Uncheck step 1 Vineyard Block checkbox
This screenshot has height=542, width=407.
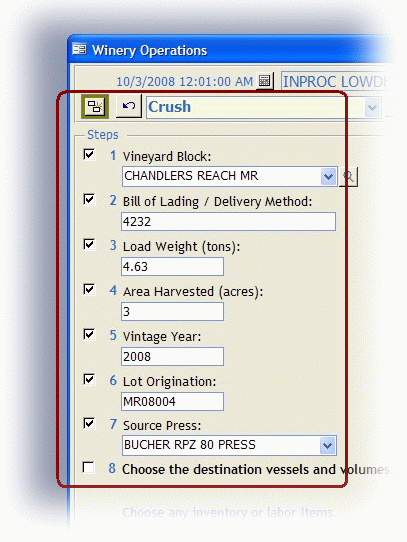89,154
